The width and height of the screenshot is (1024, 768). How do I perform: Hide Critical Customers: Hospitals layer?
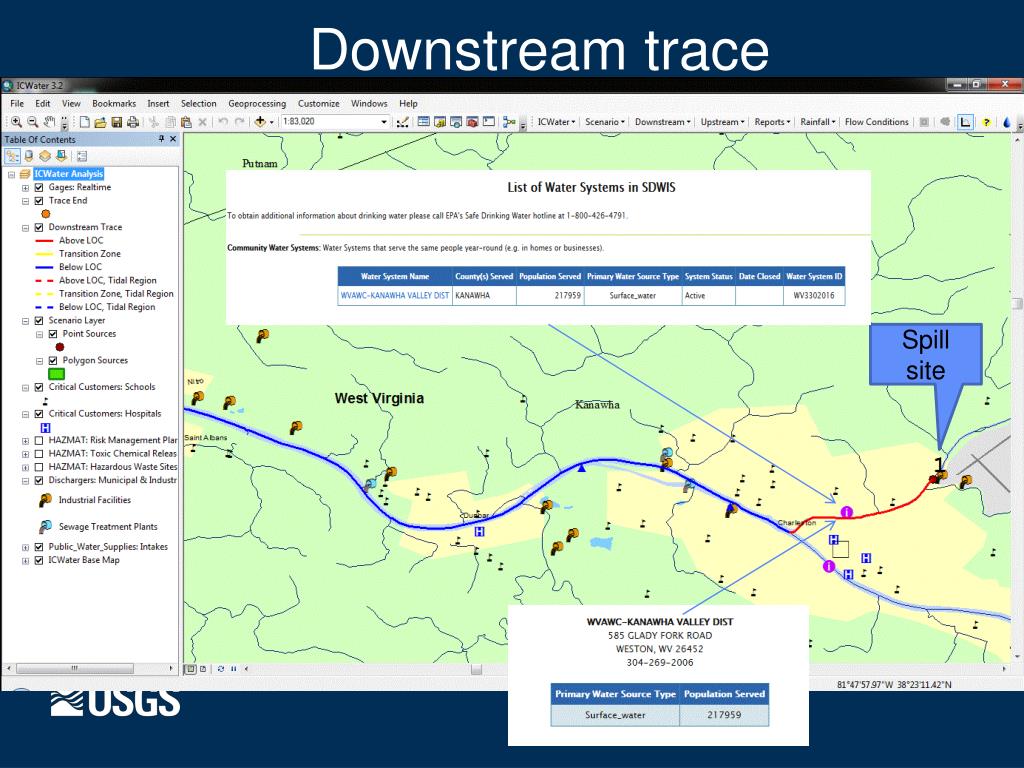(x=39, y=414)
